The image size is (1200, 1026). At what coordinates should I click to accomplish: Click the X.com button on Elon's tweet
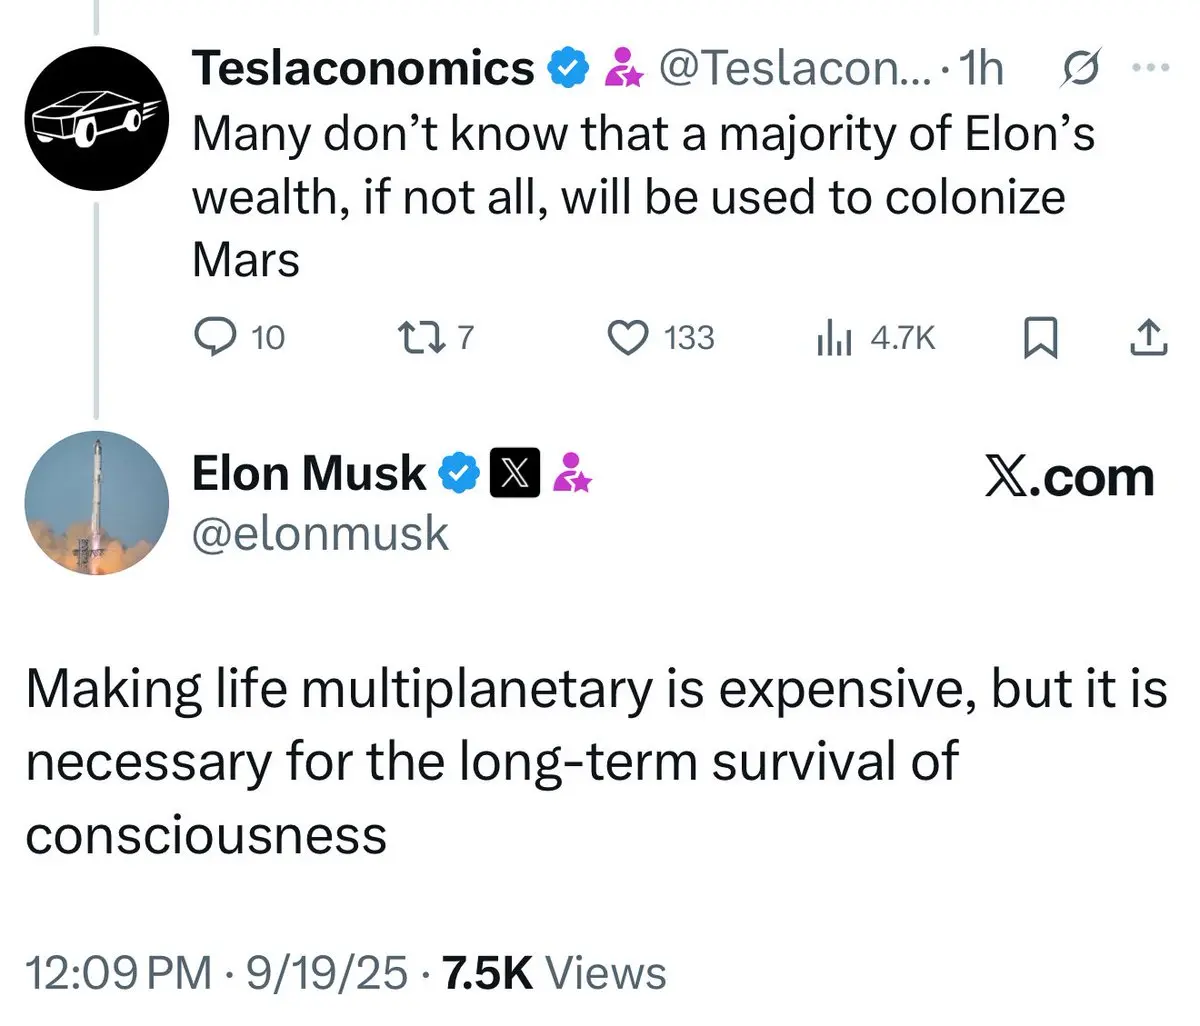tap(1069, 477)
